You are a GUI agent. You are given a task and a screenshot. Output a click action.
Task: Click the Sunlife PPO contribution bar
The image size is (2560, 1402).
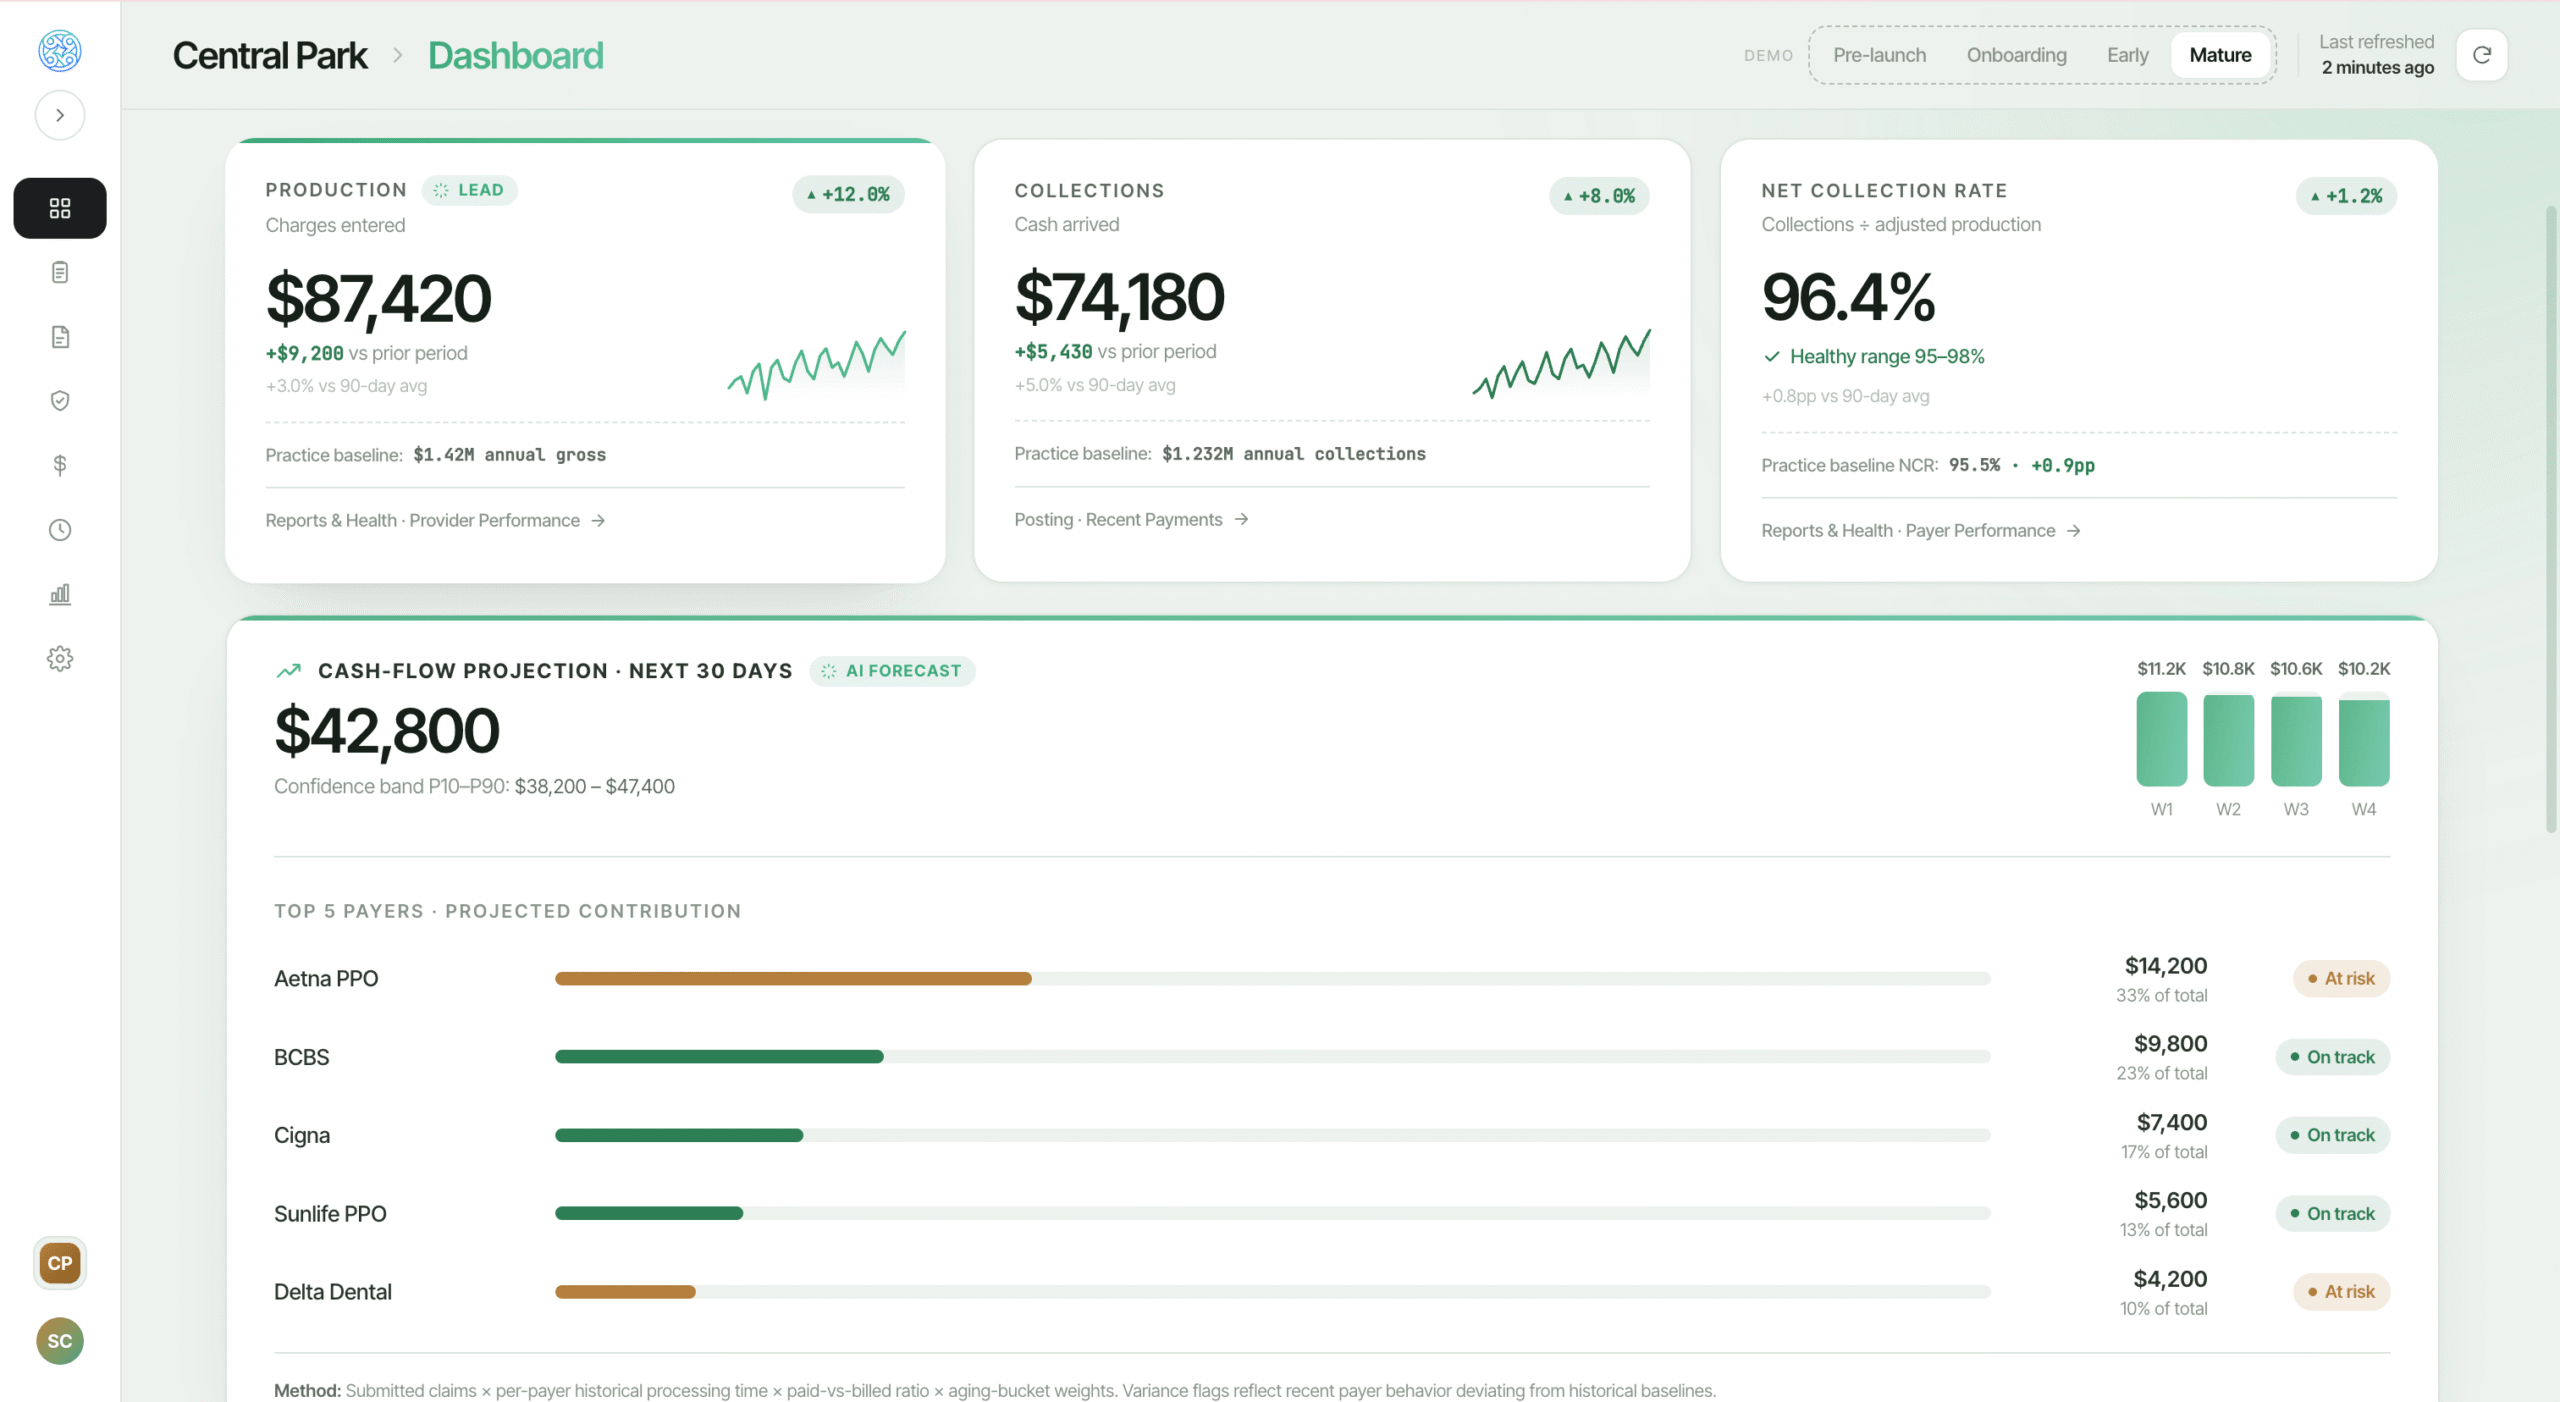coord(1272,1213)
